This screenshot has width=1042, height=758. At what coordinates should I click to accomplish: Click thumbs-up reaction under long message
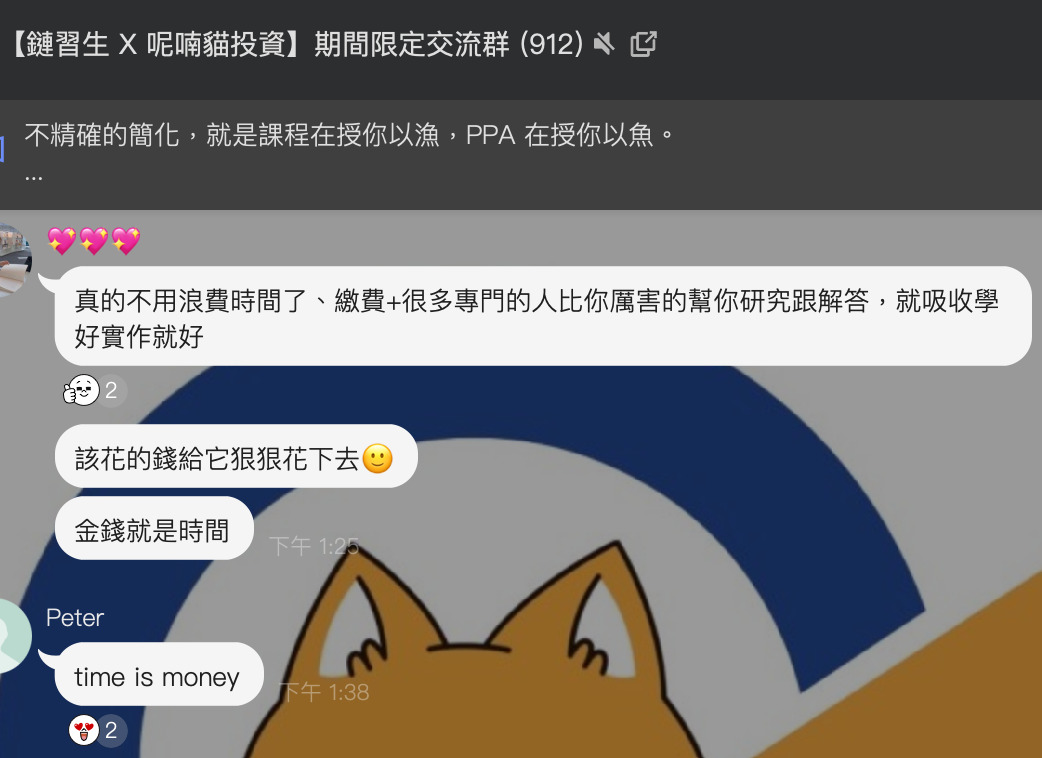(81, 390)
